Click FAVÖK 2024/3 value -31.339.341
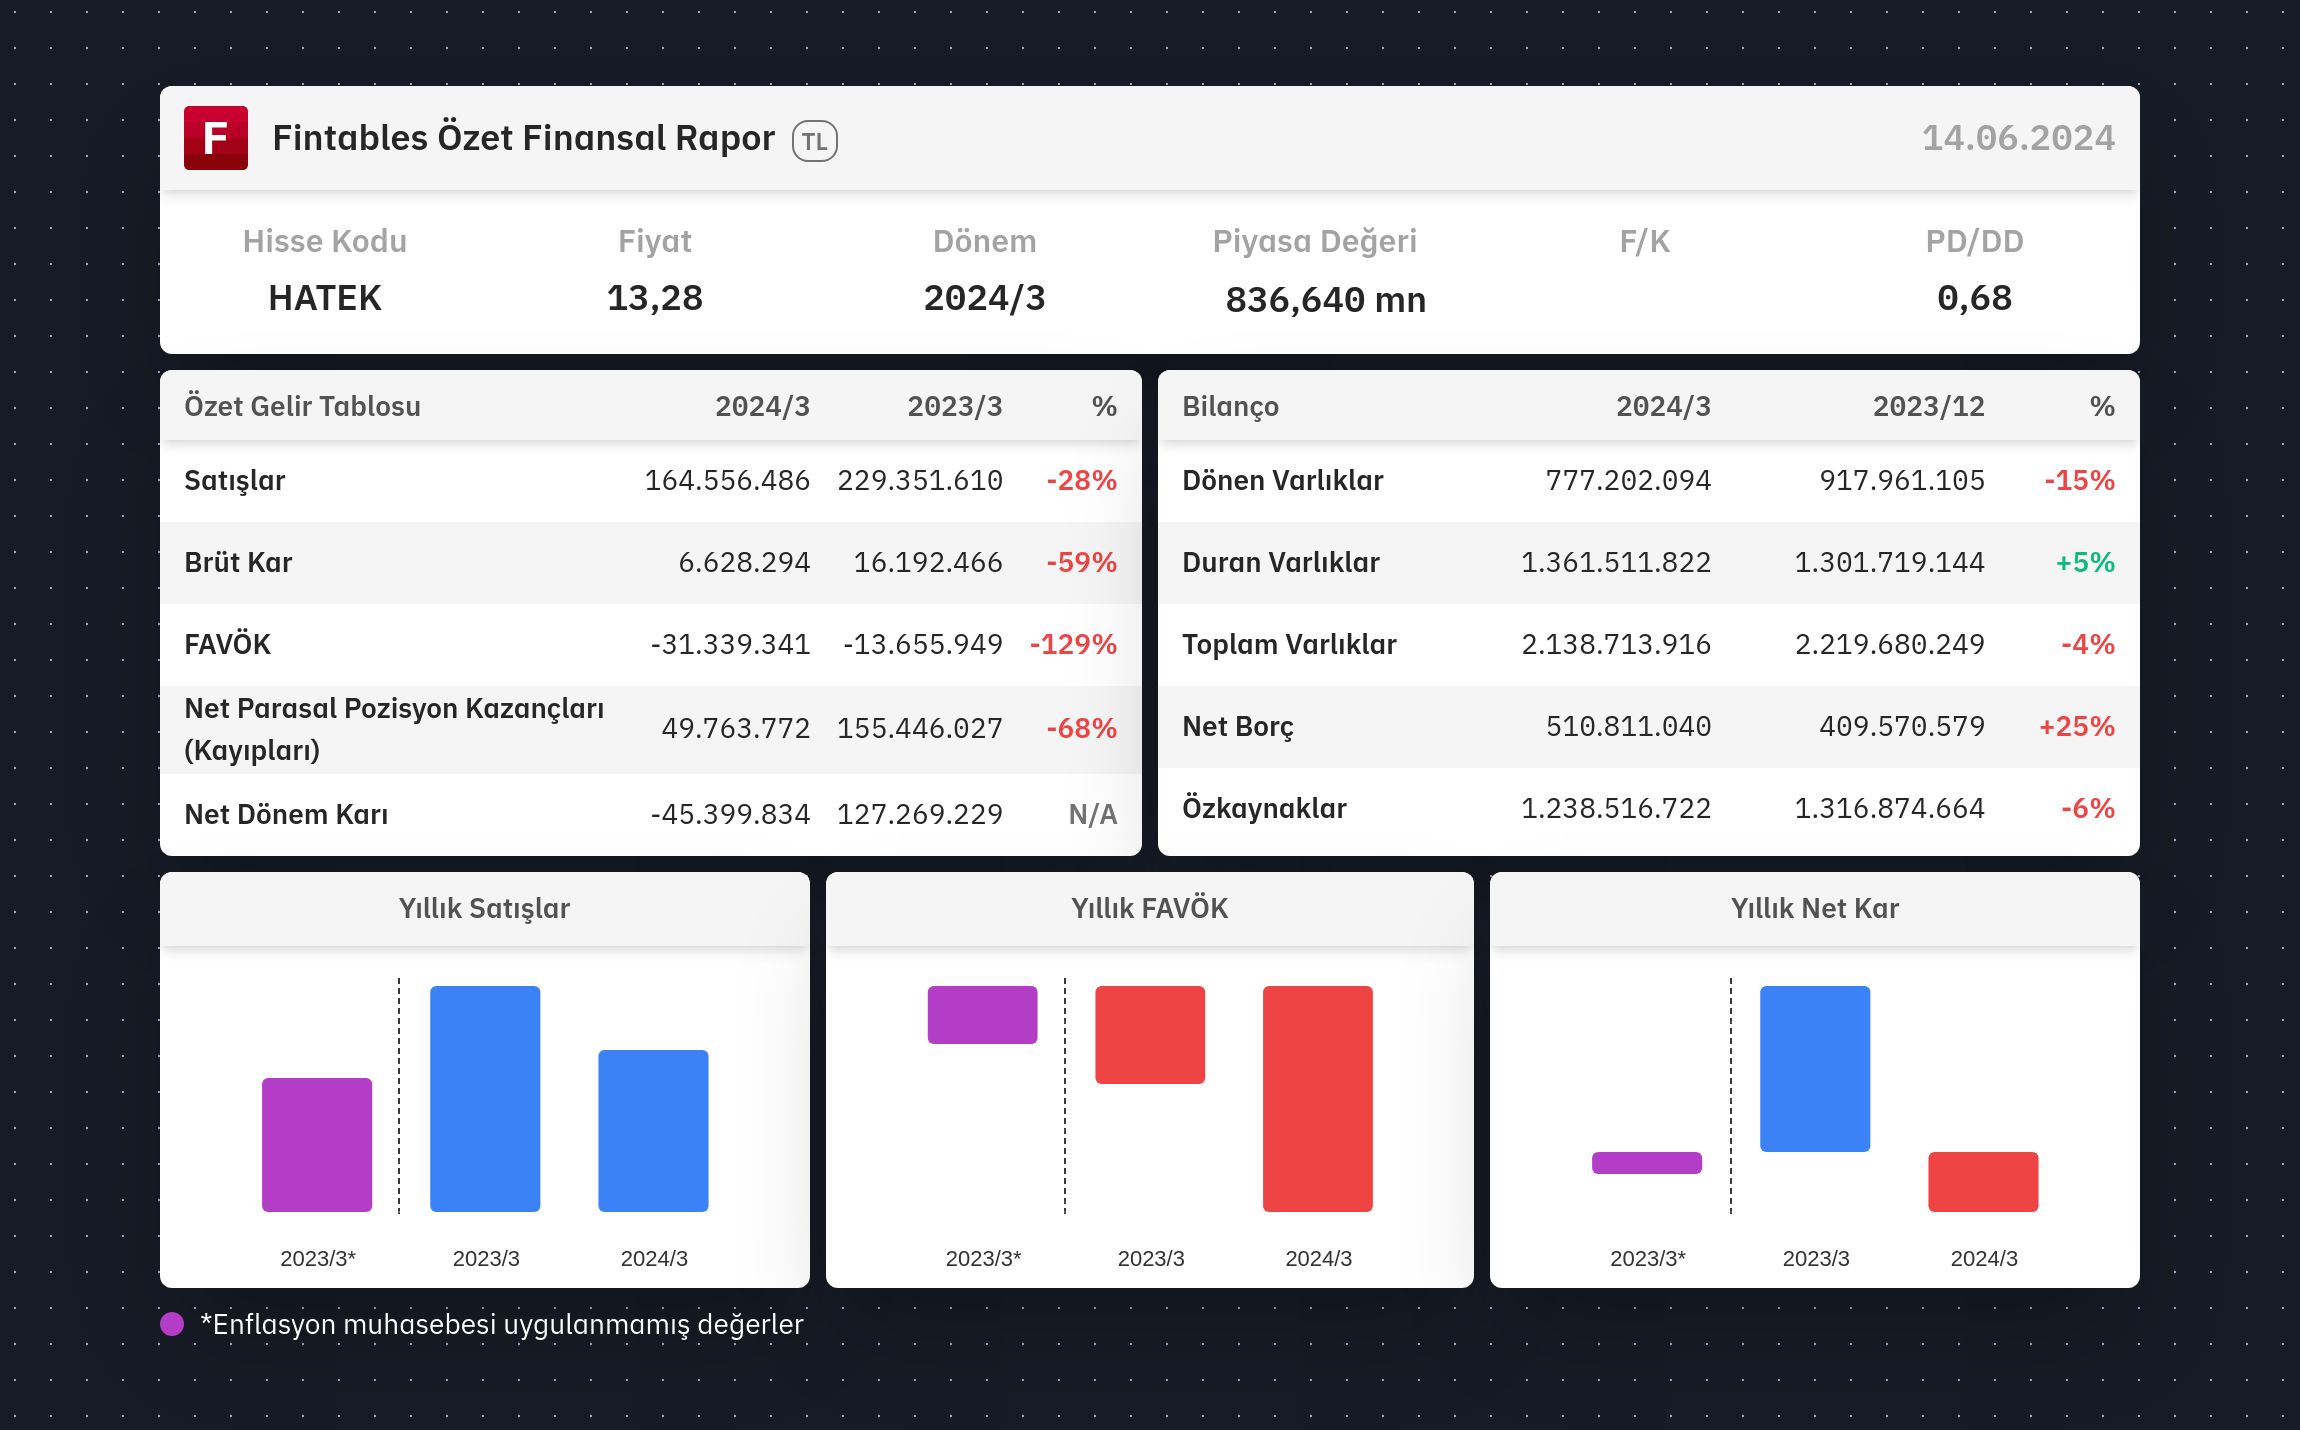The width and height of the screenshot is (2300, 1430). (730, 644)
